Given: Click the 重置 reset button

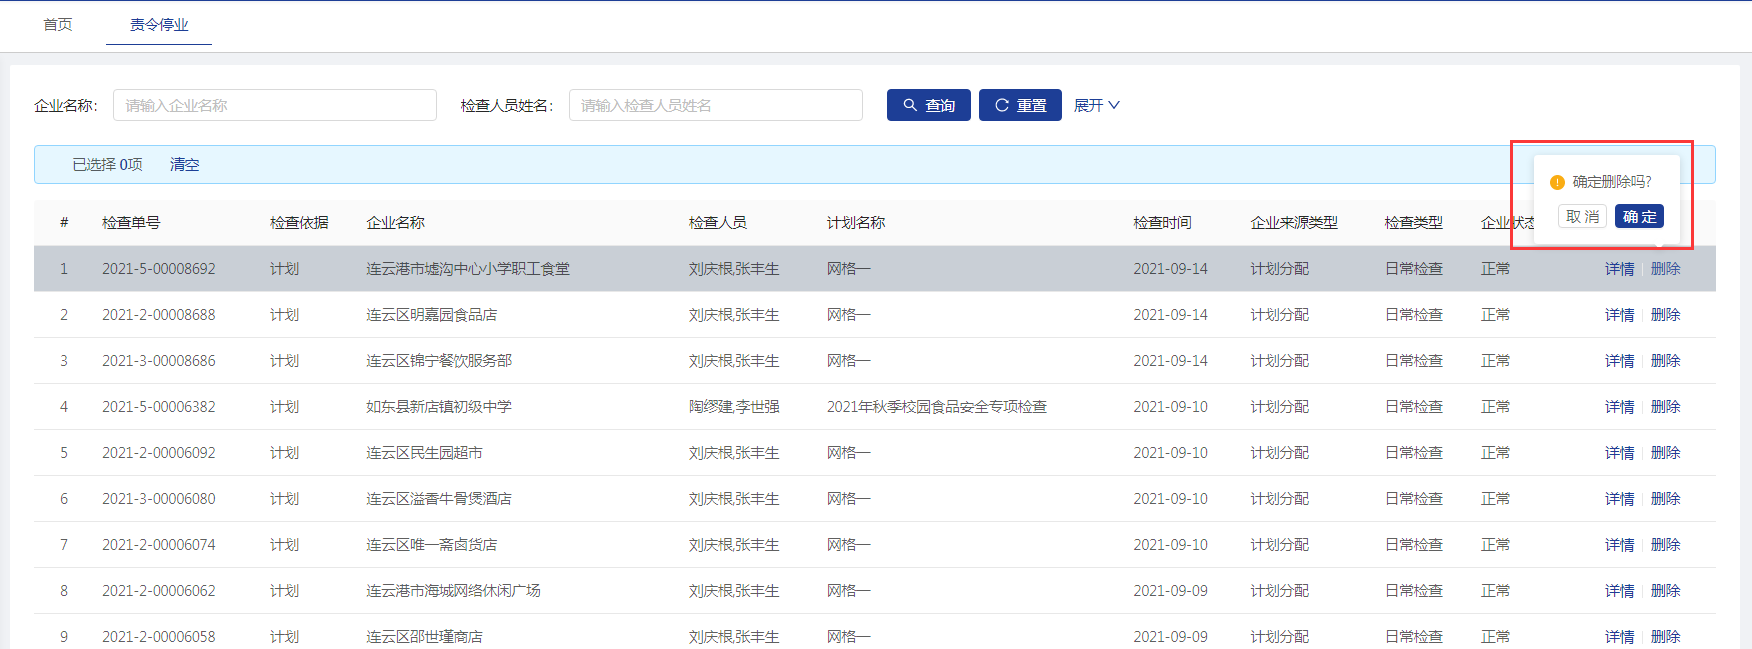Looking at the screenshot, I should (x=1020, y=105).
